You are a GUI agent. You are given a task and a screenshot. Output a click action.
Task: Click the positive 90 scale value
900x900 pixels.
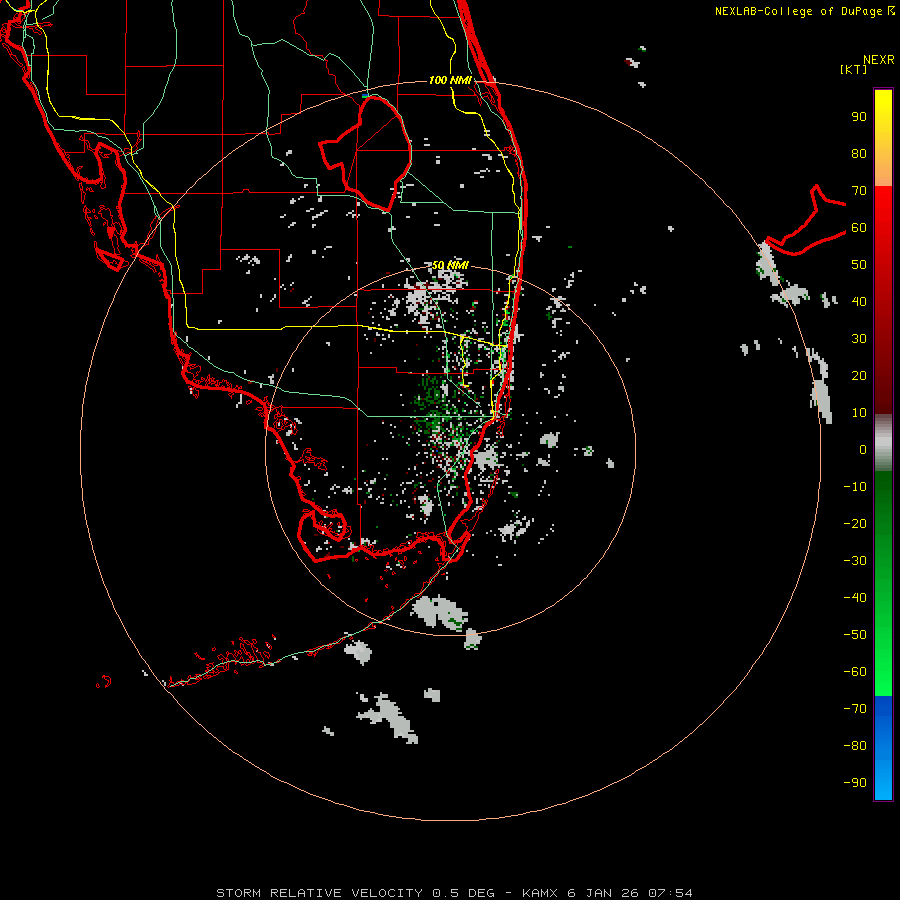859,117
